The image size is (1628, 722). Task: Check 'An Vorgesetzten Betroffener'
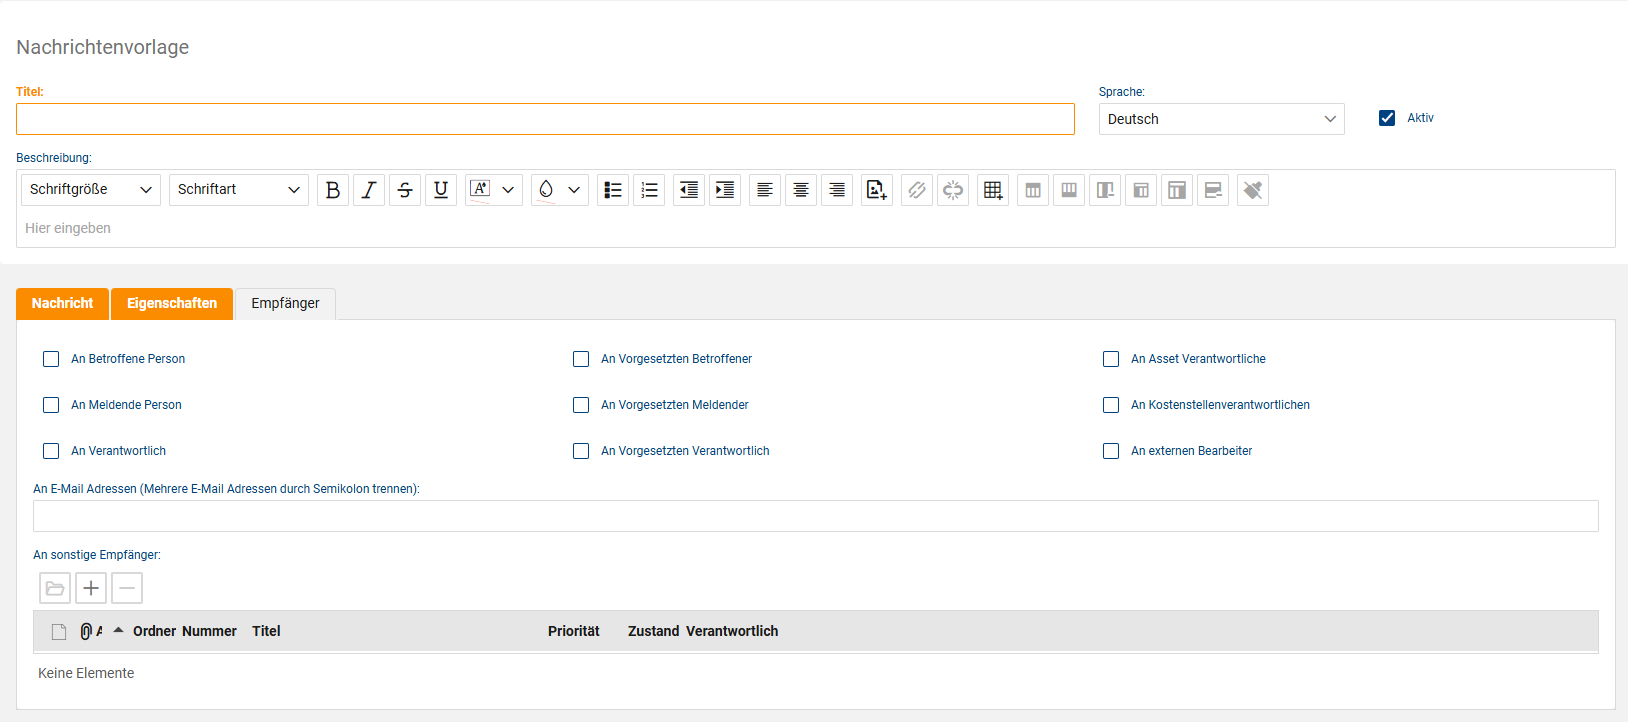pyautogui.click(x=581, y=359)
